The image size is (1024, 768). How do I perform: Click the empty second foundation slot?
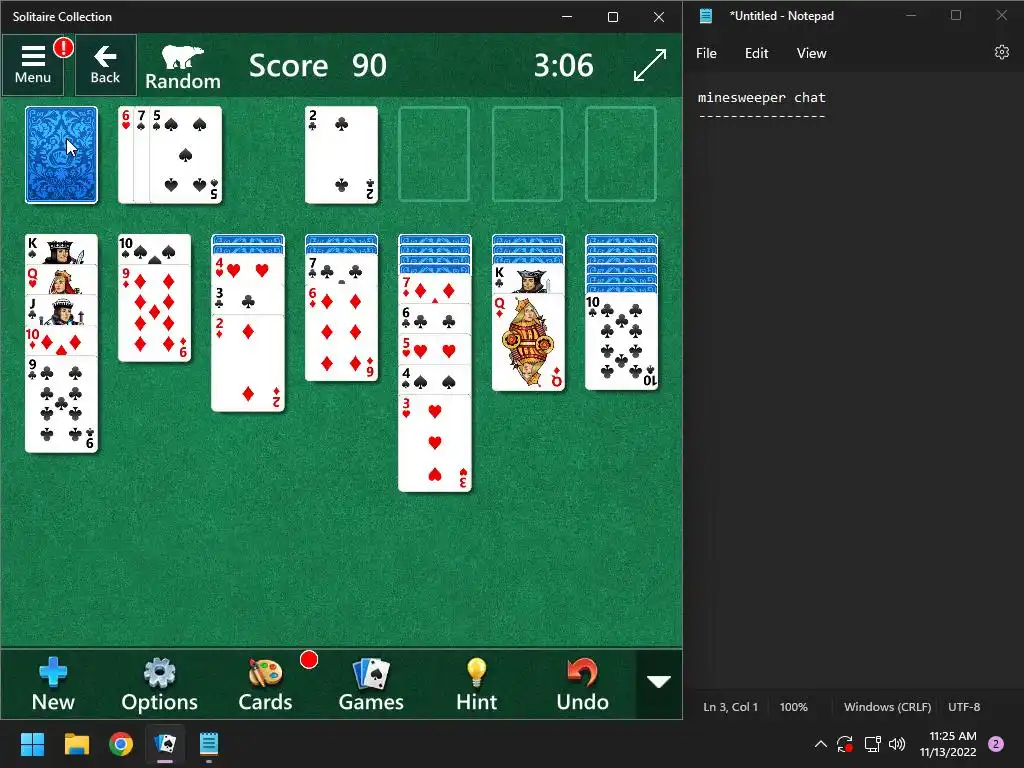click(x=434, y=154)
